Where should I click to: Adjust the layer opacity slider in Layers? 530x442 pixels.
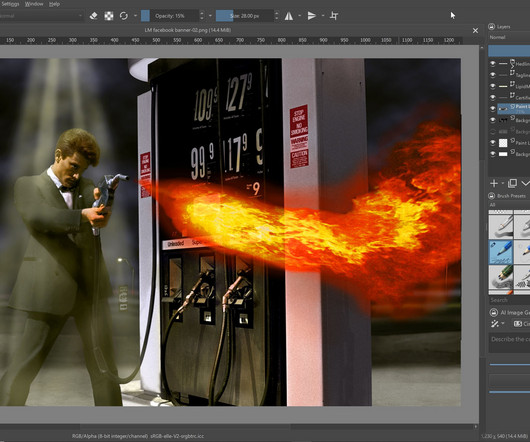tap(509, 51)
